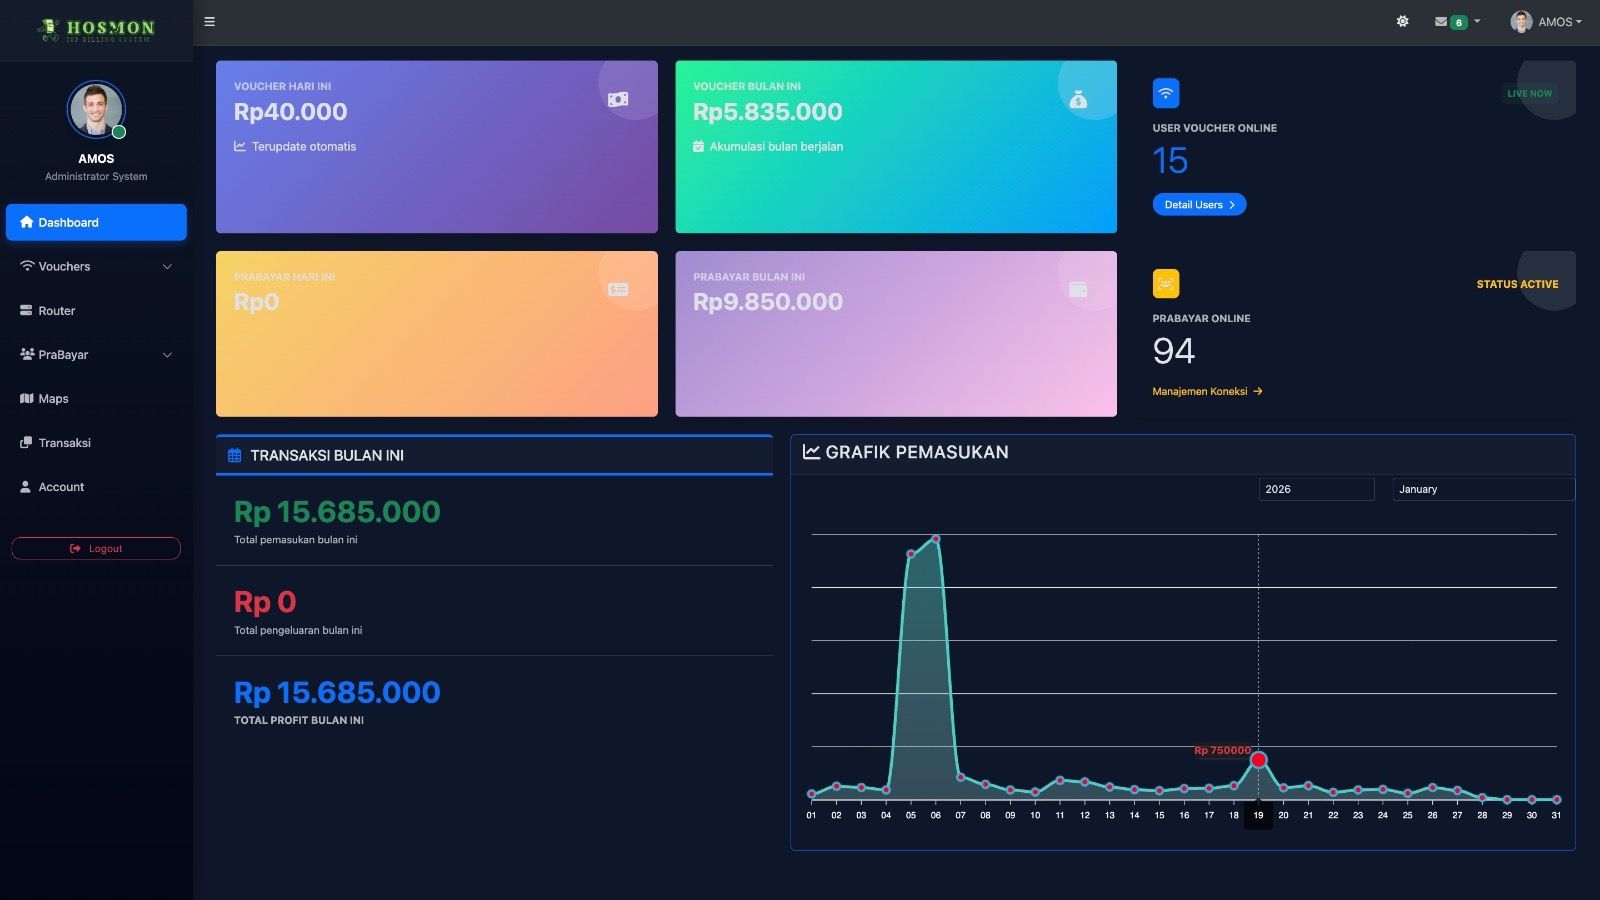Open settings via the gear icon
Screen dimensions: 1600x900
1403,22
